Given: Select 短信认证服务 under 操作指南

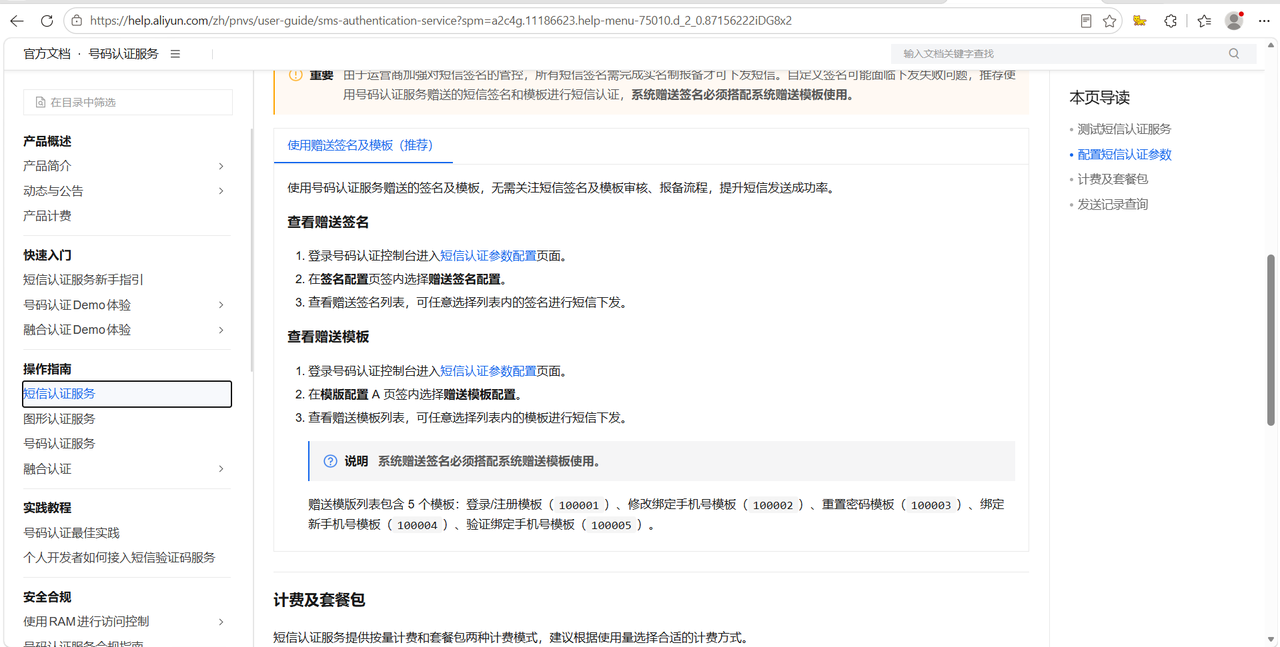Looking at the screenshot, I should coord(127,394).
